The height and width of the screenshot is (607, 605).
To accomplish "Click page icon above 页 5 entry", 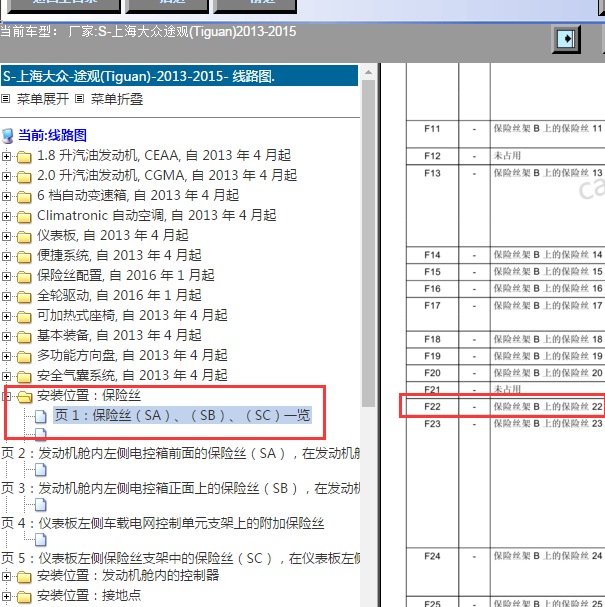I will click(41, 539).
